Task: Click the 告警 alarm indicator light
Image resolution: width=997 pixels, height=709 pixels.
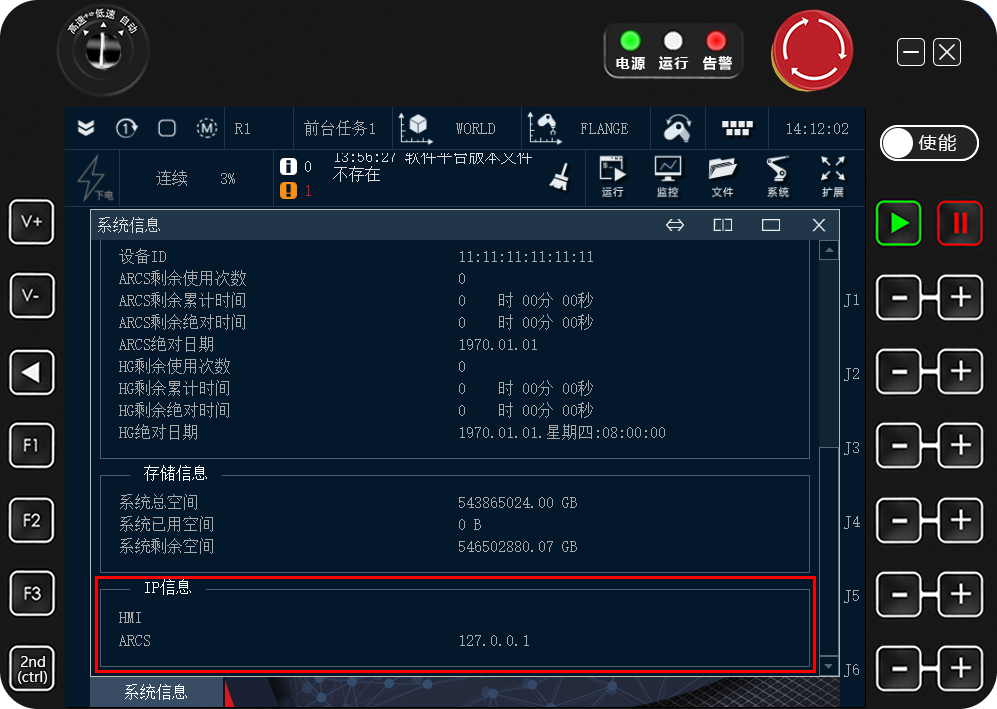Action: click(717, 41)
